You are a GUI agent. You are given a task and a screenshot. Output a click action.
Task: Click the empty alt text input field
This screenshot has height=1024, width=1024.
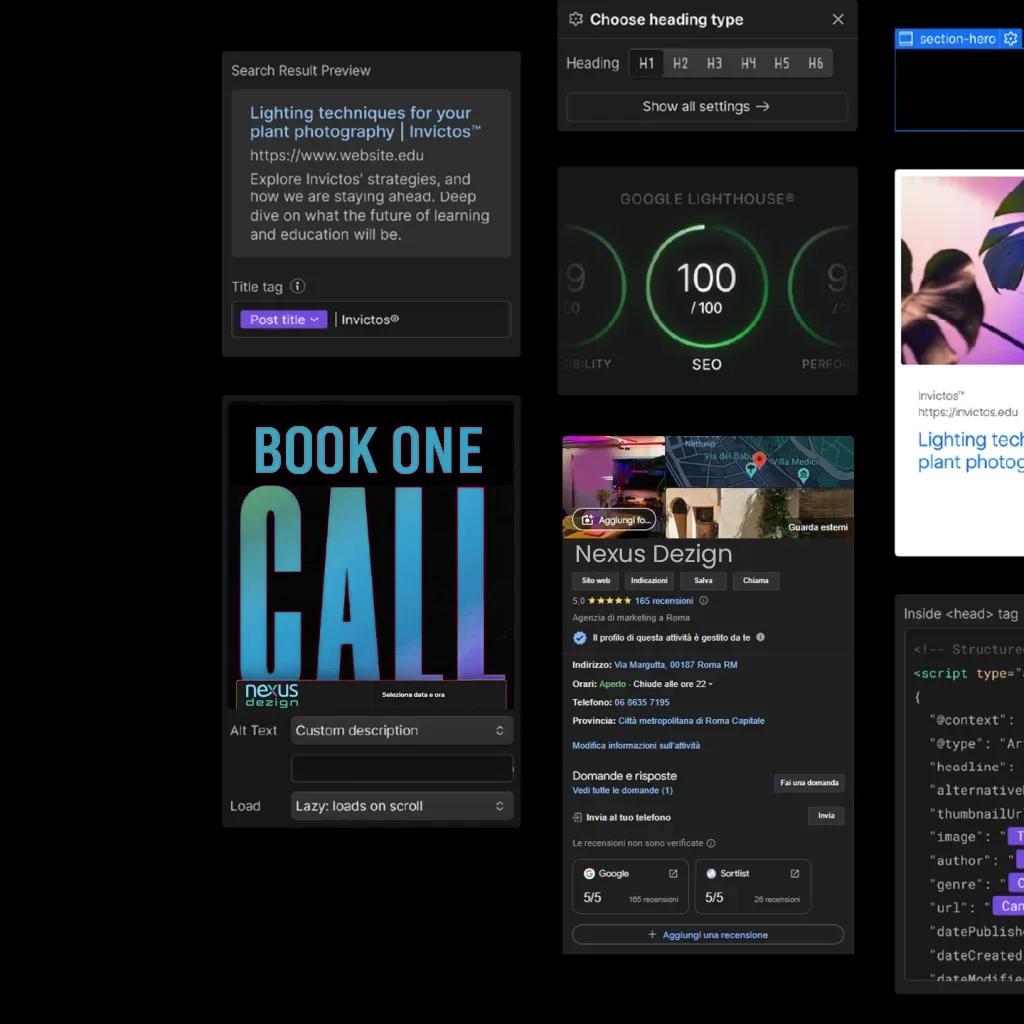coord(402,768)
